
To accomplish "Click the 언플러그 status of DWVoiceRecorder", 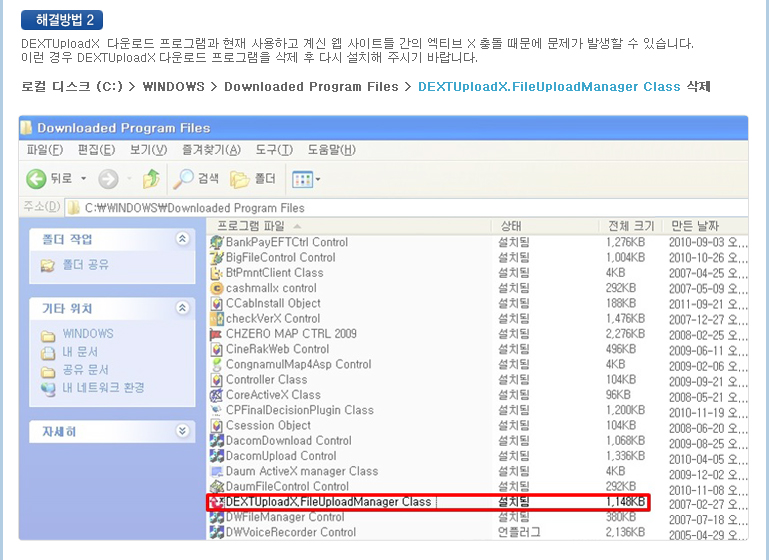I will click(x=519, y=533).
